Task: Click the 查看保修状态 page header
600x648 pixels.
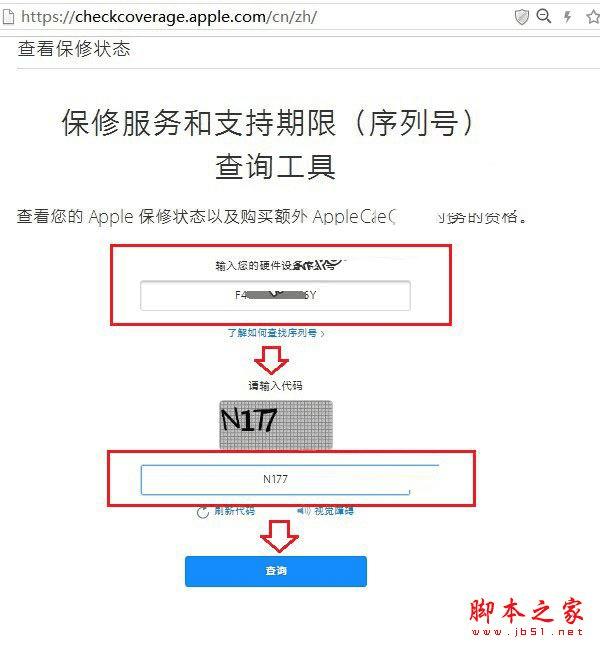Action: tap(74, 49)
